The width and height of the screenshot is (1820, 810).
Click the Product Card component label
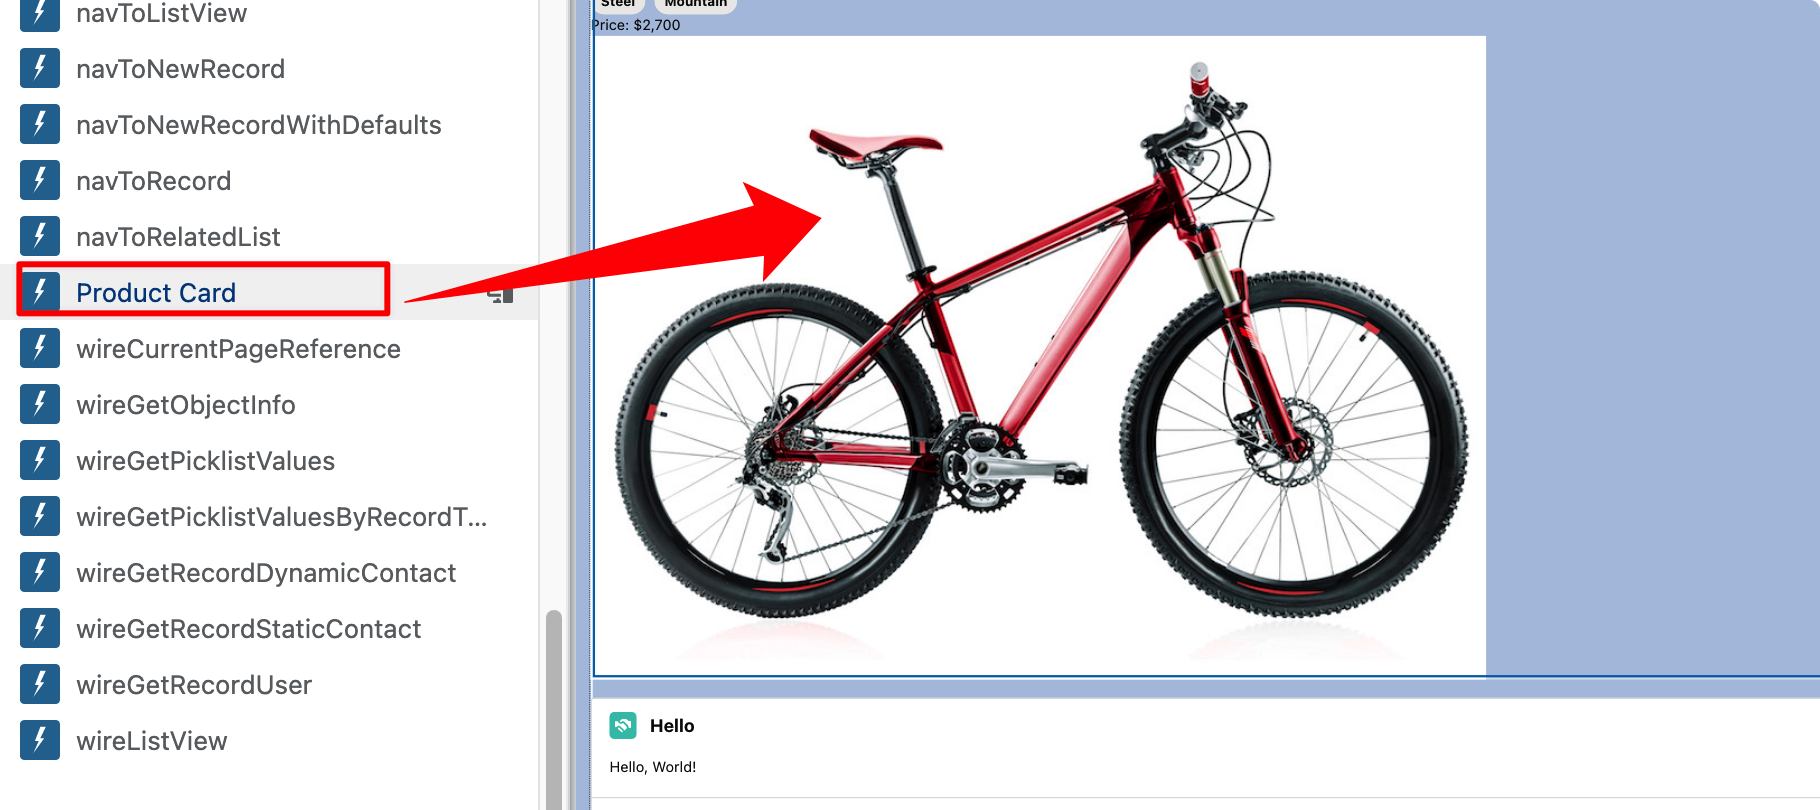tap(156, 293)
